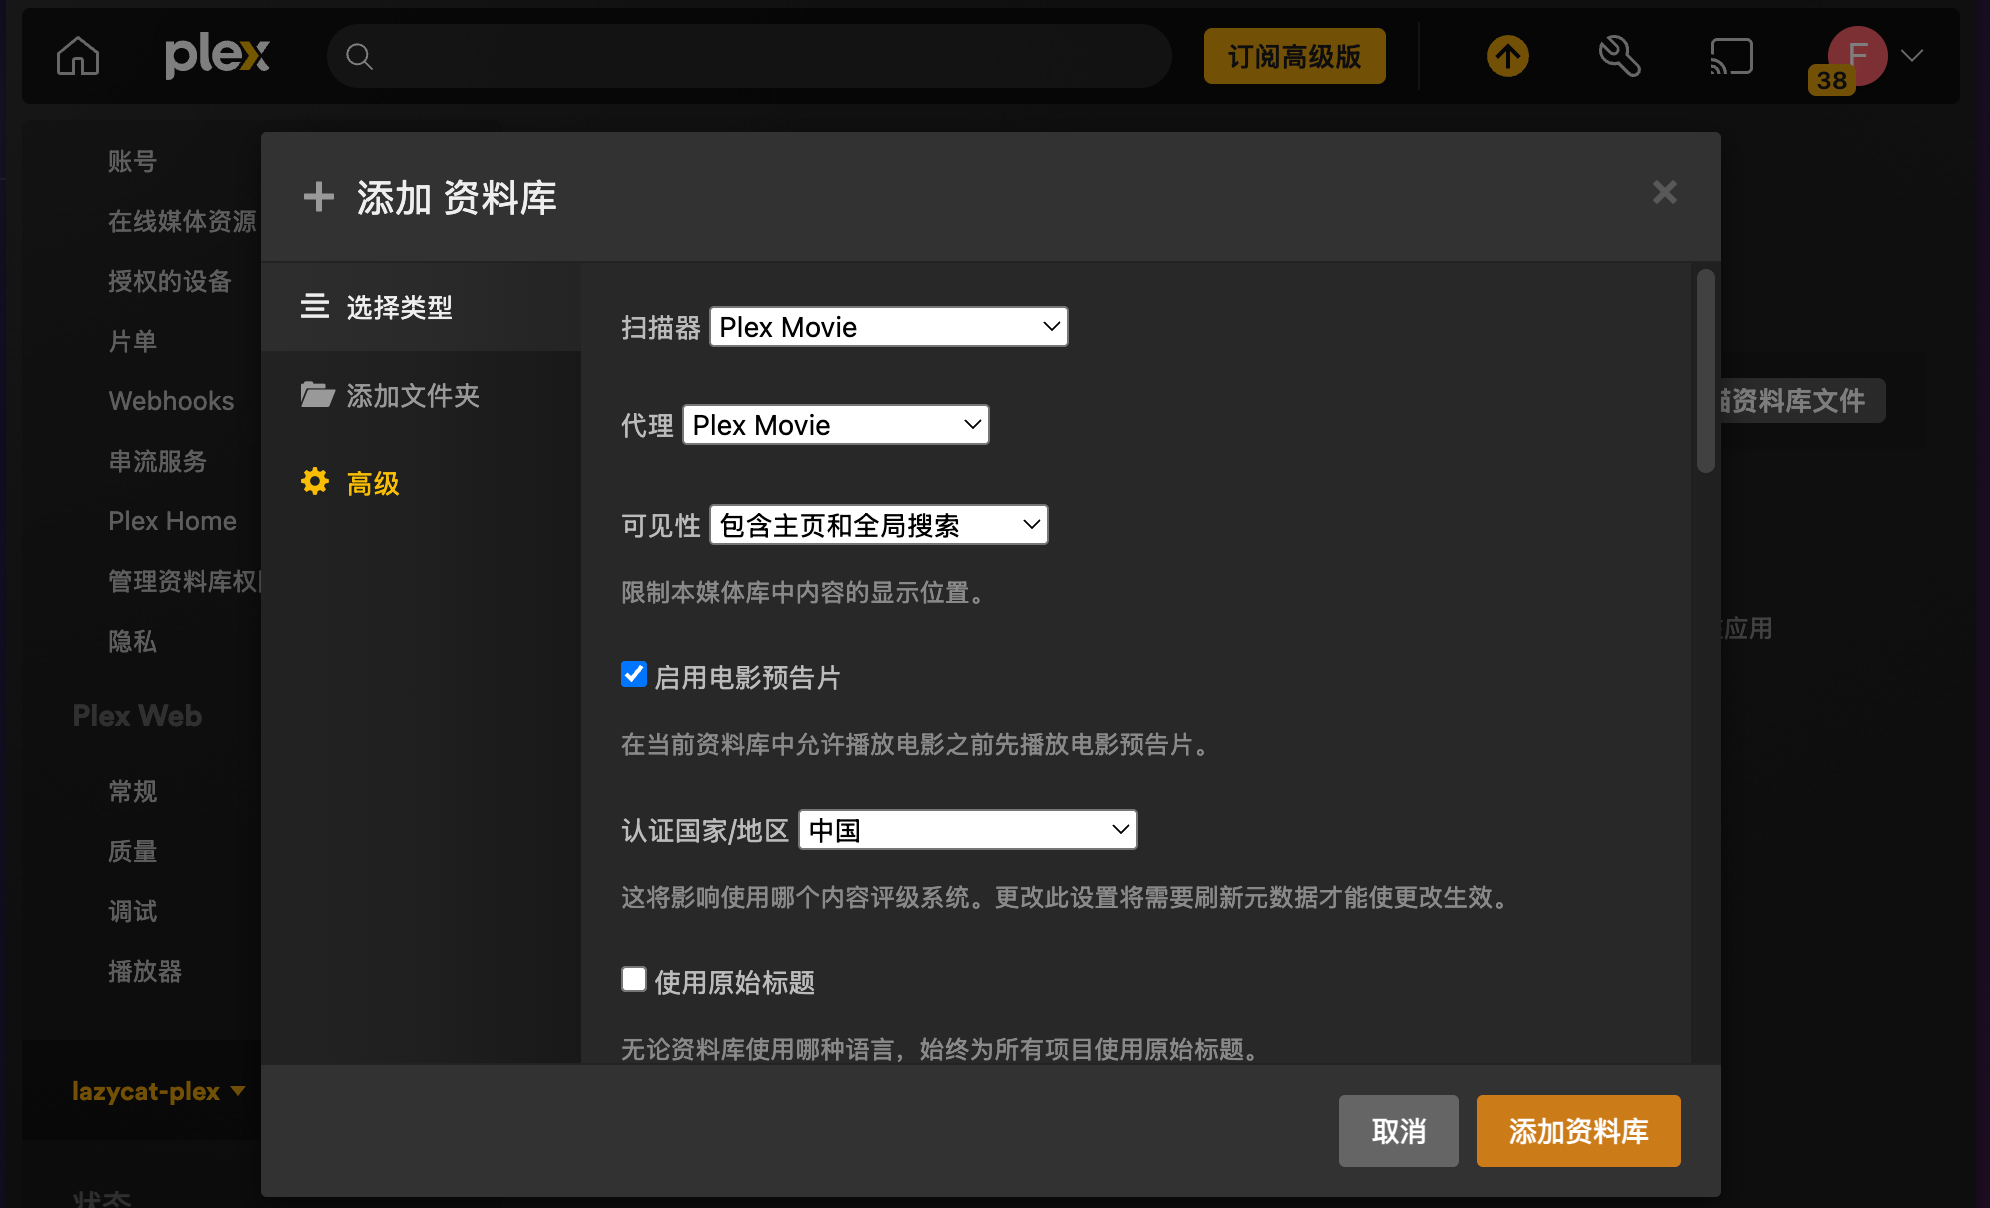
Task: Click 取消 button
Action: [x=1399, y=1131]
